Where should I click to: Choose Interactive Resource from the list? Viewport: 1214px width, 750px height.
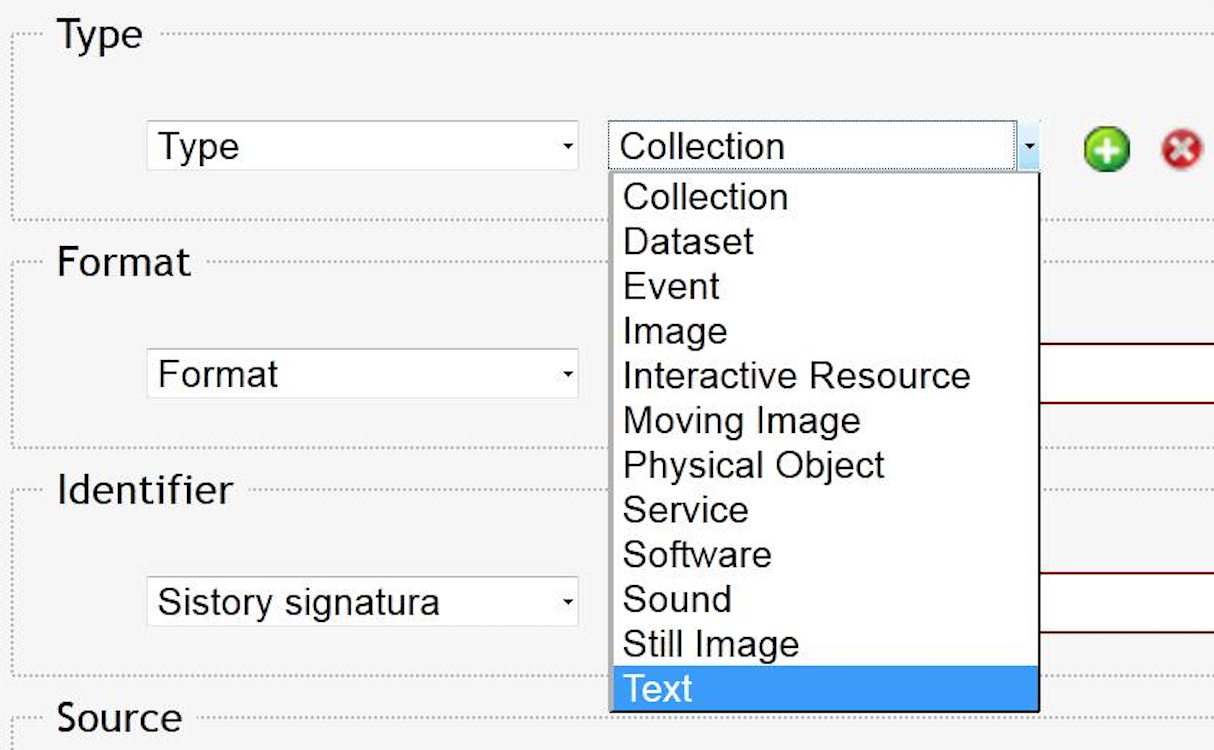(x=796, y=376)
